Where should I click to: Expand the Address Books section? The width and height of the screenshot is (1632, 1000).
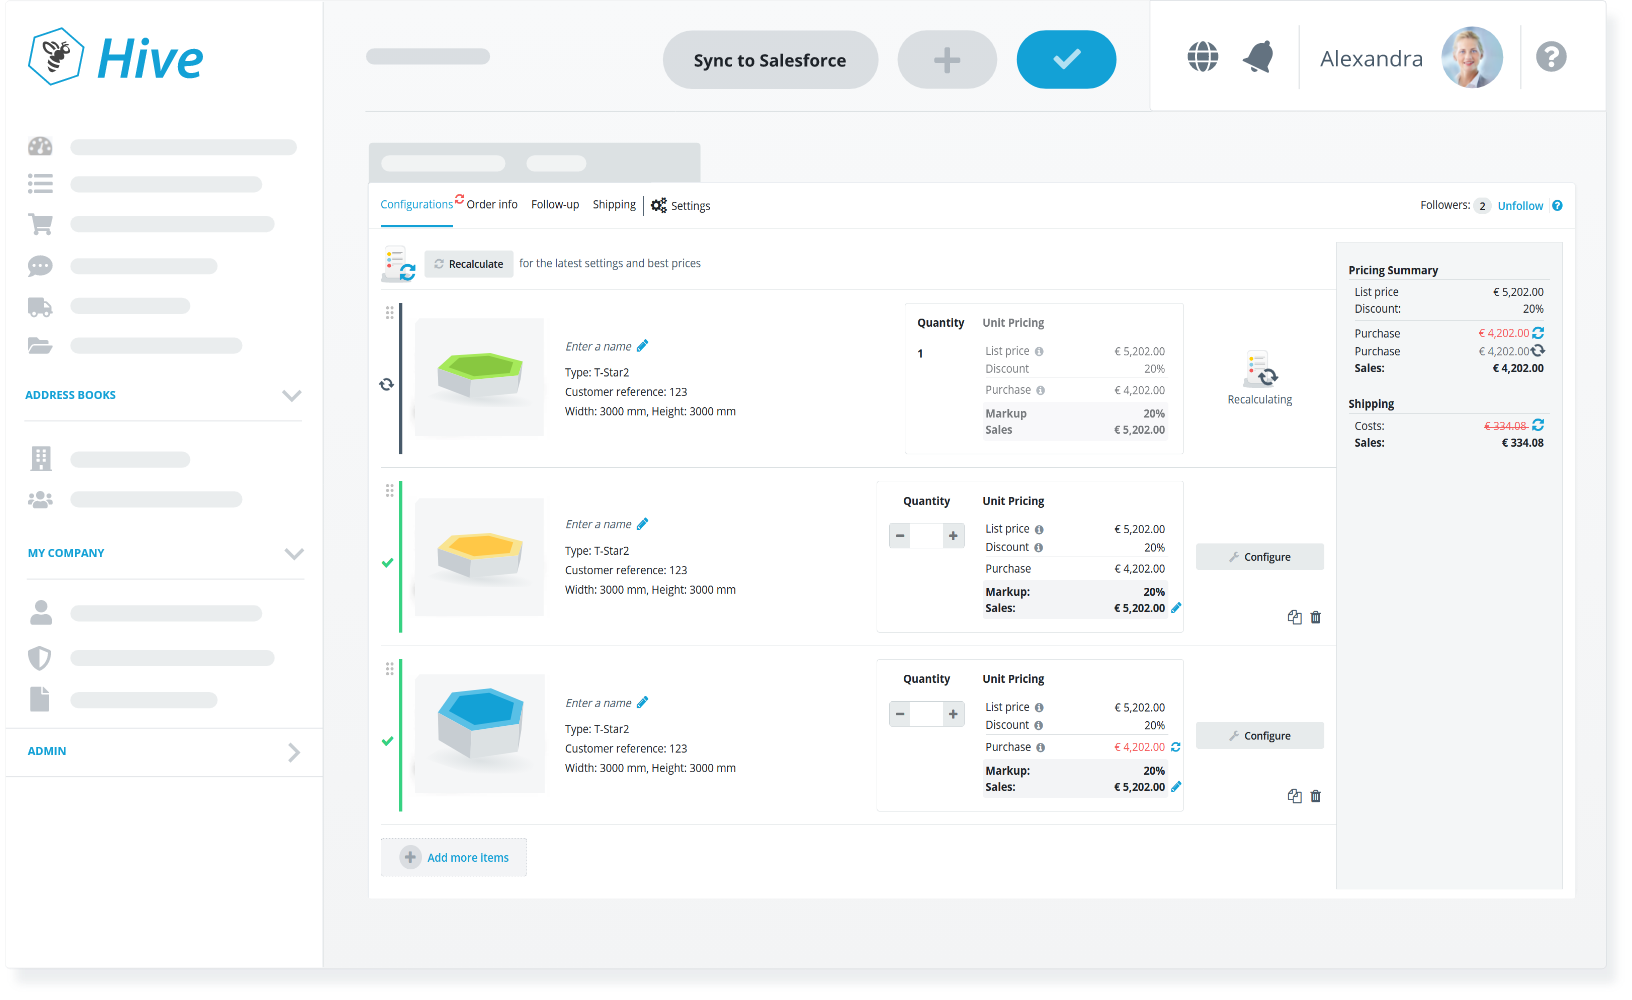[291, 395]
